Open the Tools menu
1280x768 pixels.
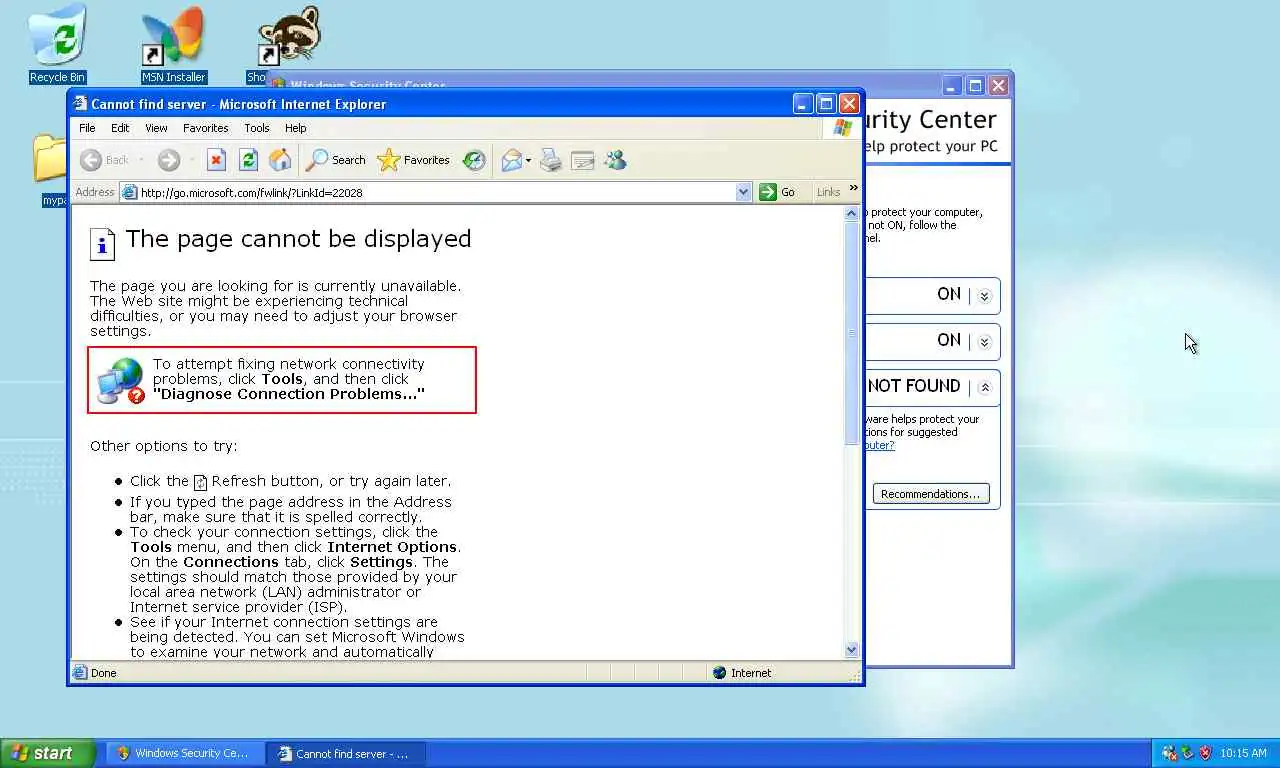(x=257, y=128)
